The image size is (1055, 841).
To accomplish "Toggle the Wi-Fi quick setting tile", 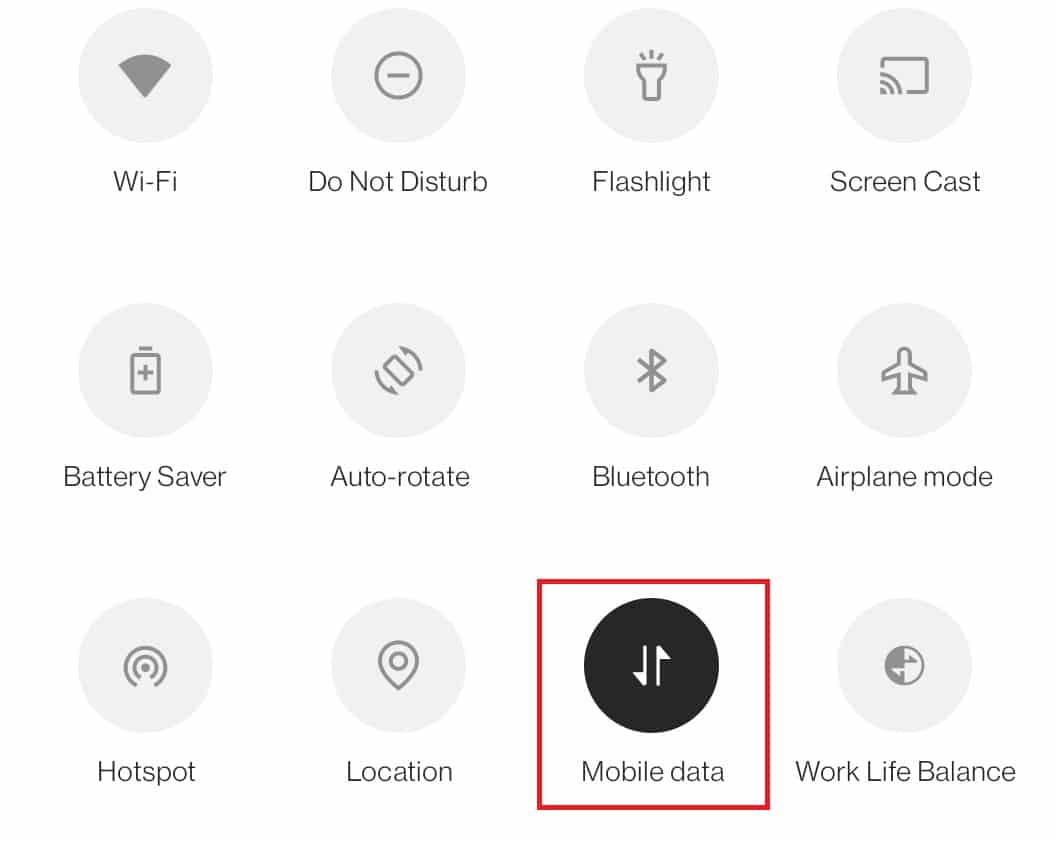I will click(145, 75).
